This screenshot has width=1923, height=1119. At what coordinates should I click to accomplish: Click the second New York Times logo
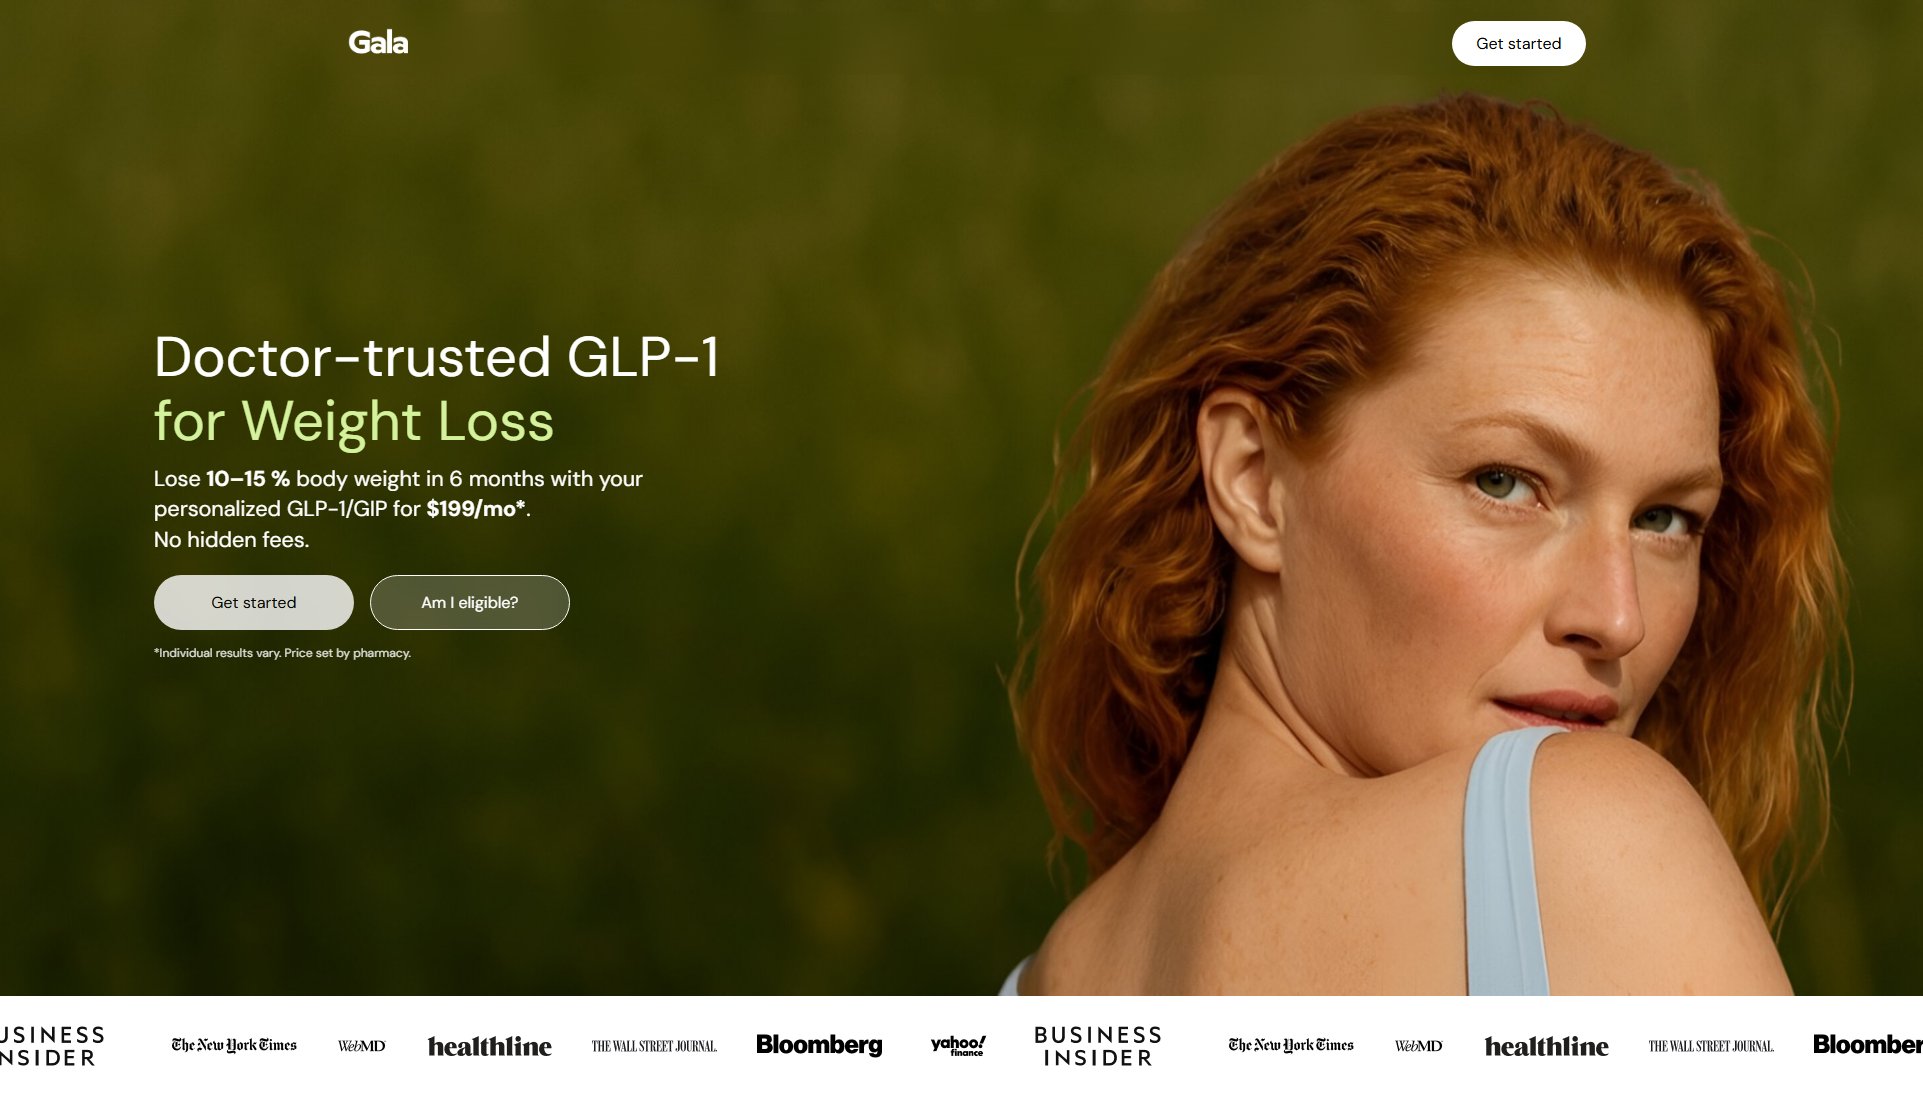[1291, 1045]
